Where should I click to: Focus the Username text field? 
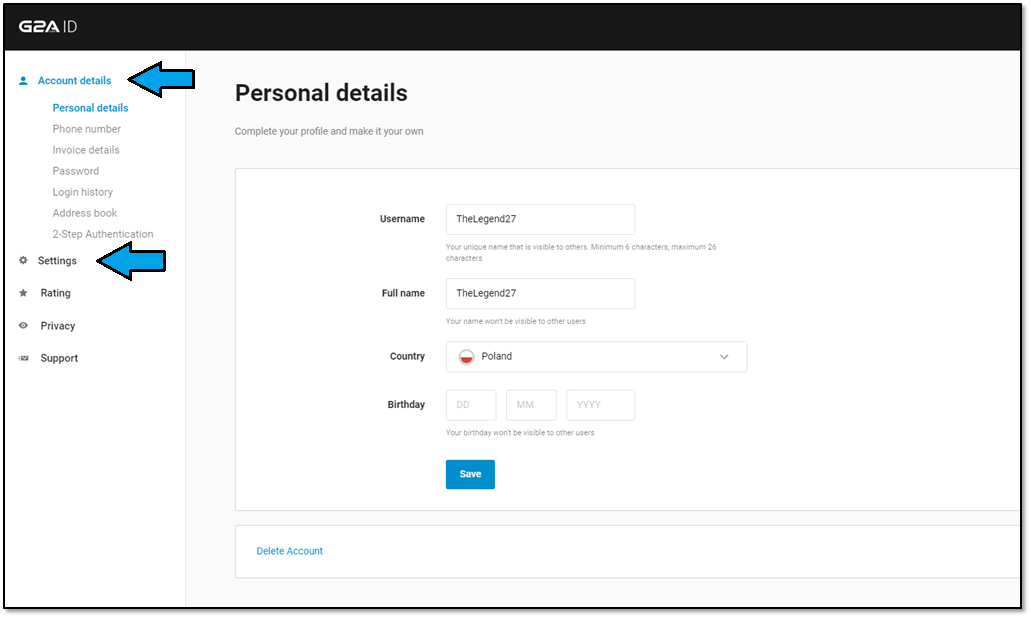tap(540, 219)
